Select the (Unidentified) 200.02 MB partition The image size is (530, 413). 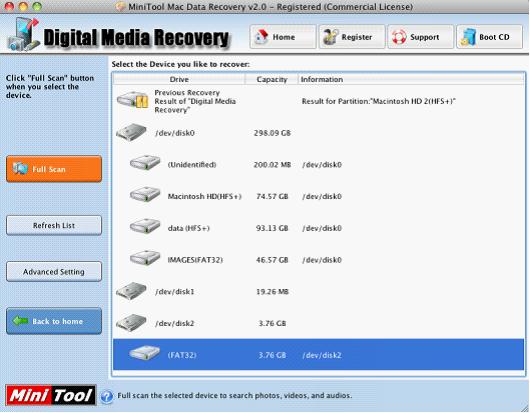318,165
